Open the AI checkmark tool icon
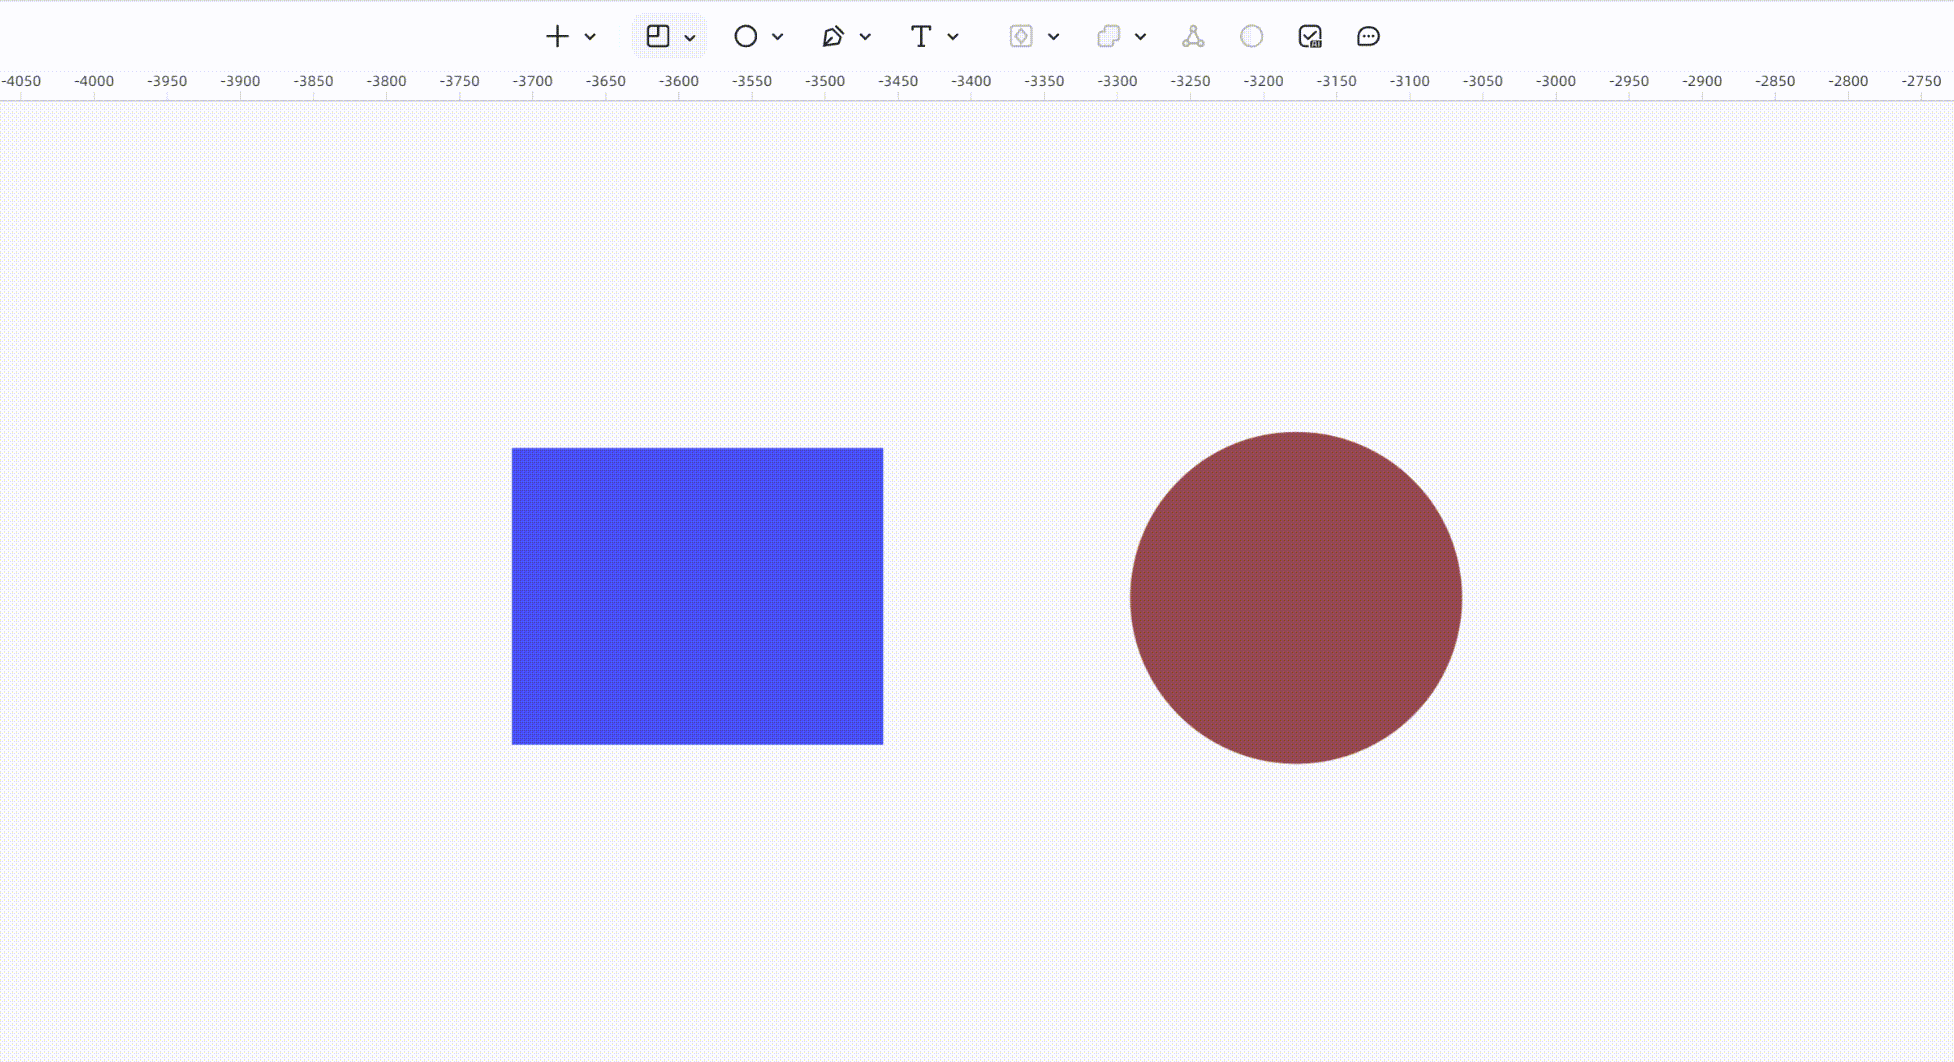 pyautogui.click(x=1310, y=37)
